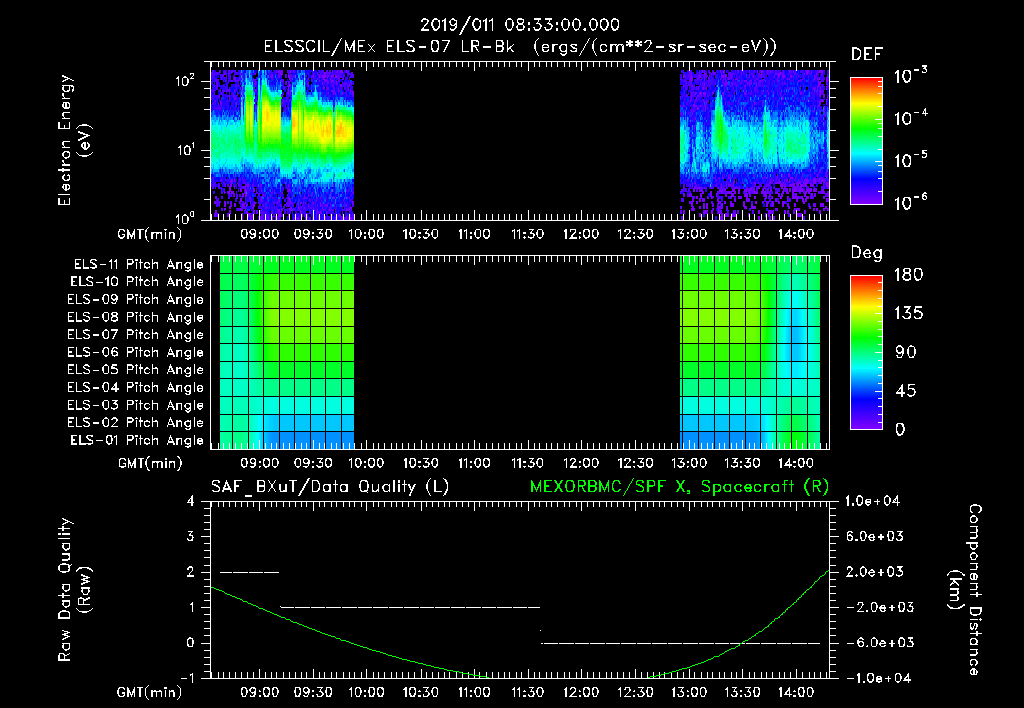
Task: Click the Raw Data Quality (Raw) axis label
Action: [74, 590]
